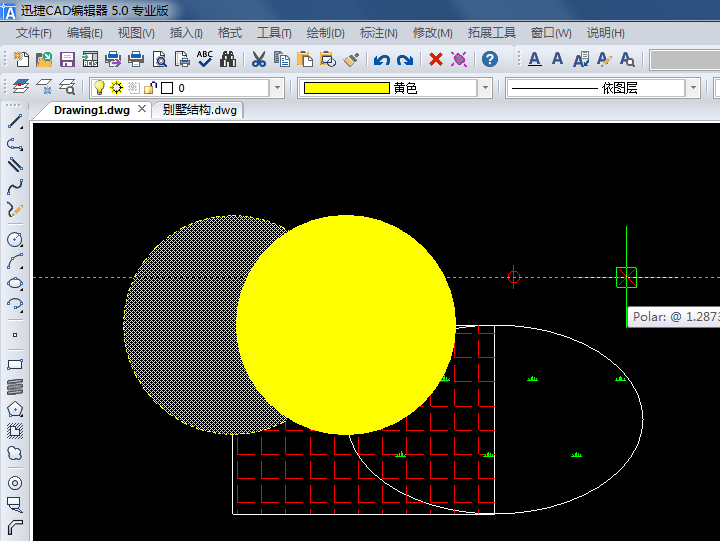Open the 绘制(D) menu
This screenshot has width=720, height=541.
click(x=325, y=33)
